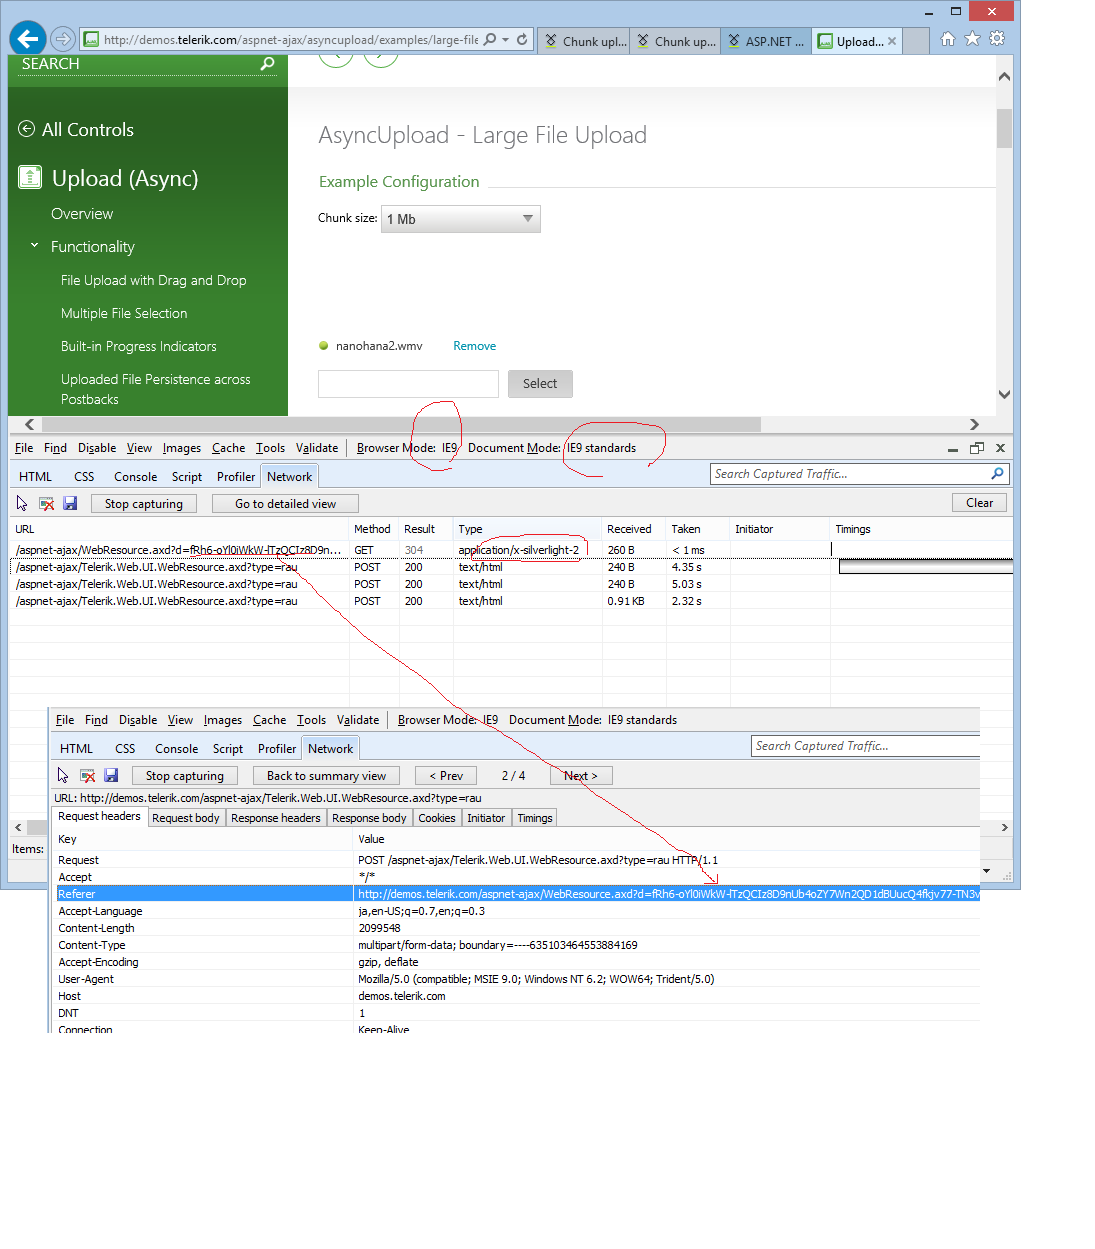Open the File menu in upper dev tools

[x=24, y=448]
